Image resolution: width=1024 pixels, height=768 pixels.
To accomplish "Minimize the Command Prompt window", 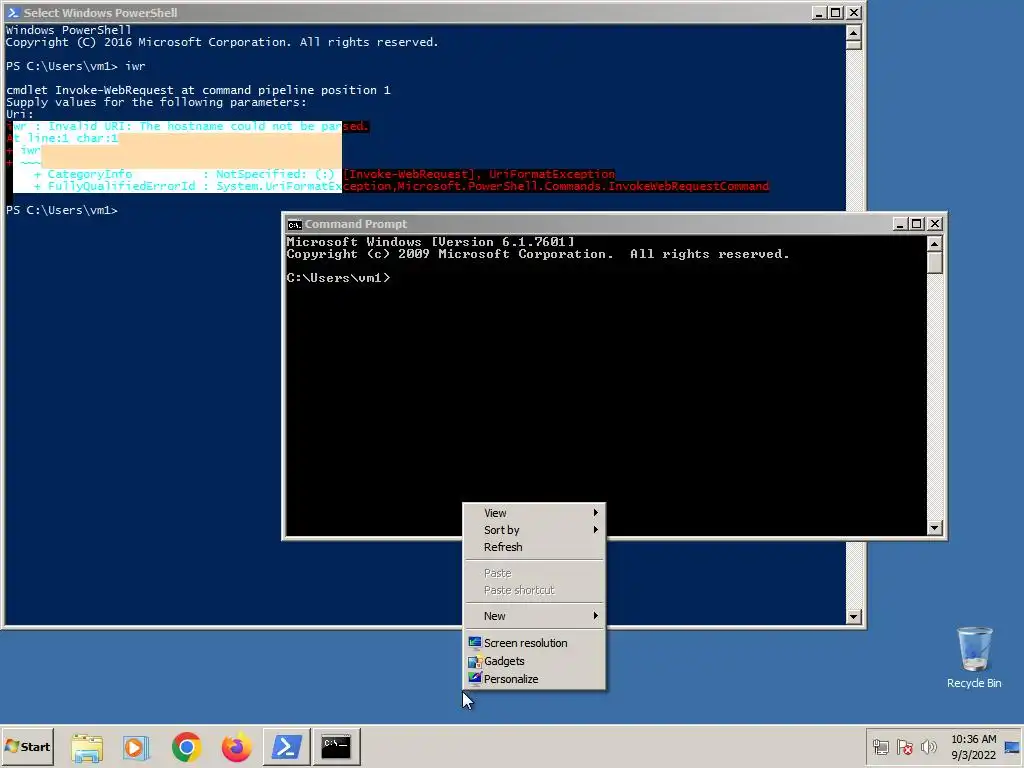I will pos(899,224).
